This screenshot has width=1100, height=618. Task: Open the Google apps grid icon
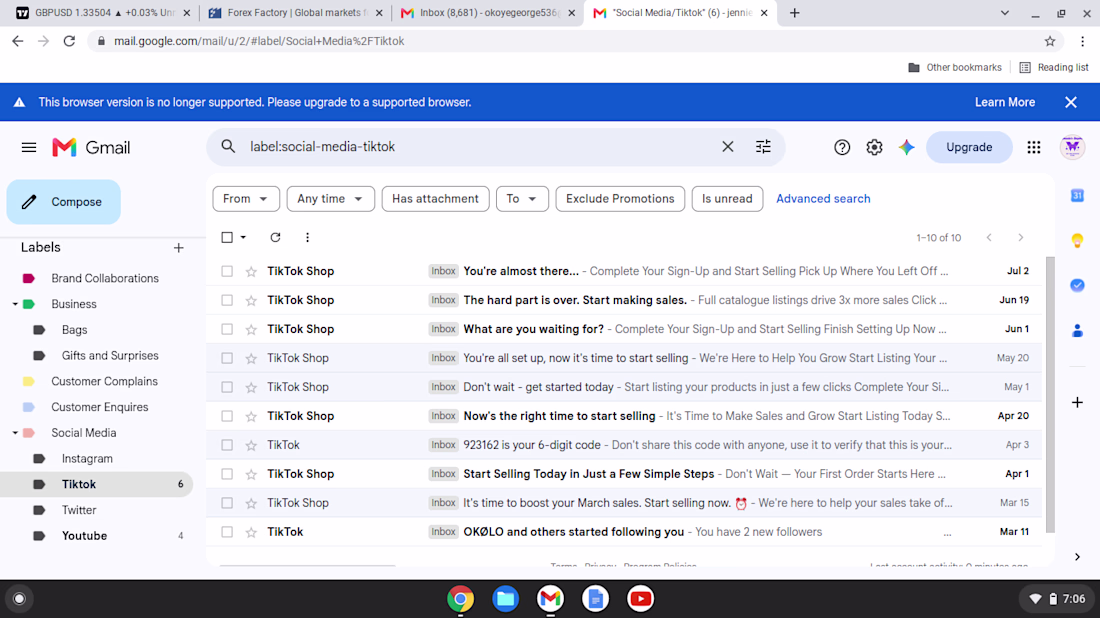click(1034, 147)
